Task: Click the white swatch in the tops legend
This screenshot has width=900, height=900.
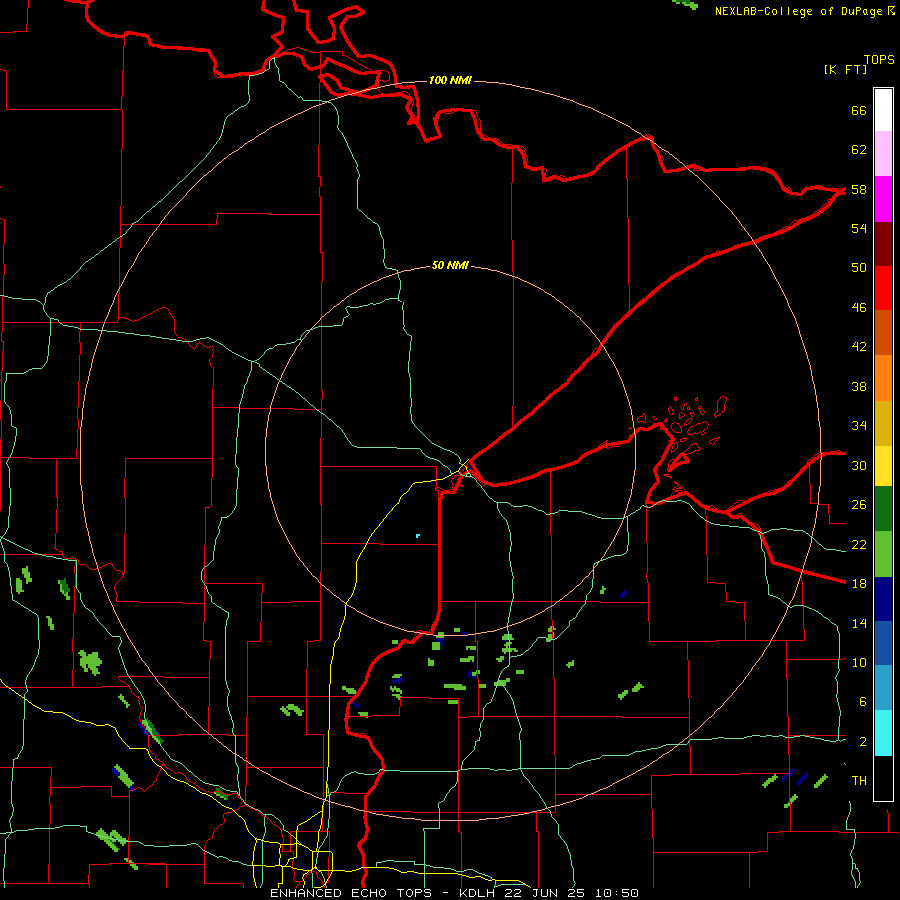Action: tap(883, 110)
